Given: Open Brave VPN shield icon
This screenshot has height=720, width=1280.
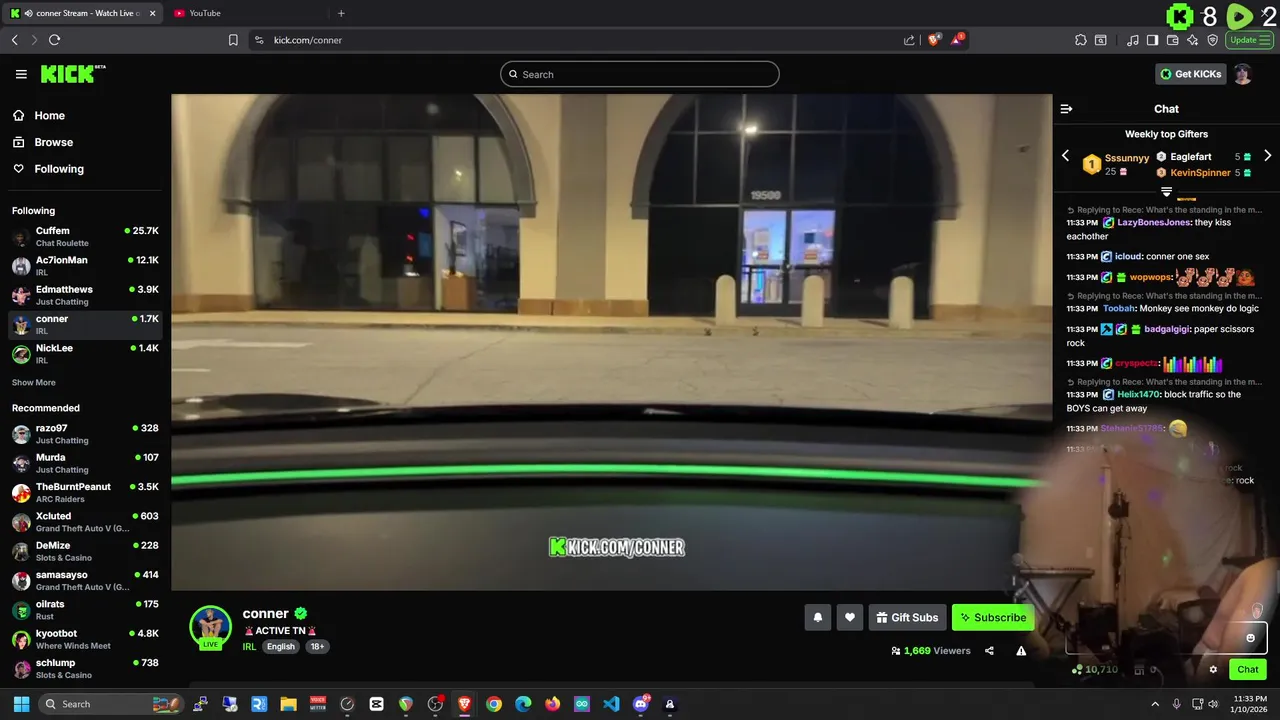Looking at the screenshot, I should point(1212,40).
